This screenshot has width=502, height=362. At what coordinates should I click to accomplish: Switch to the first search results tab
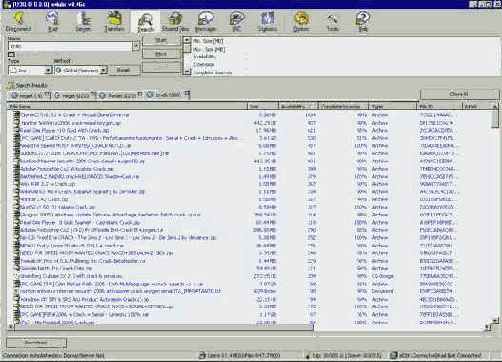point(30,95)
